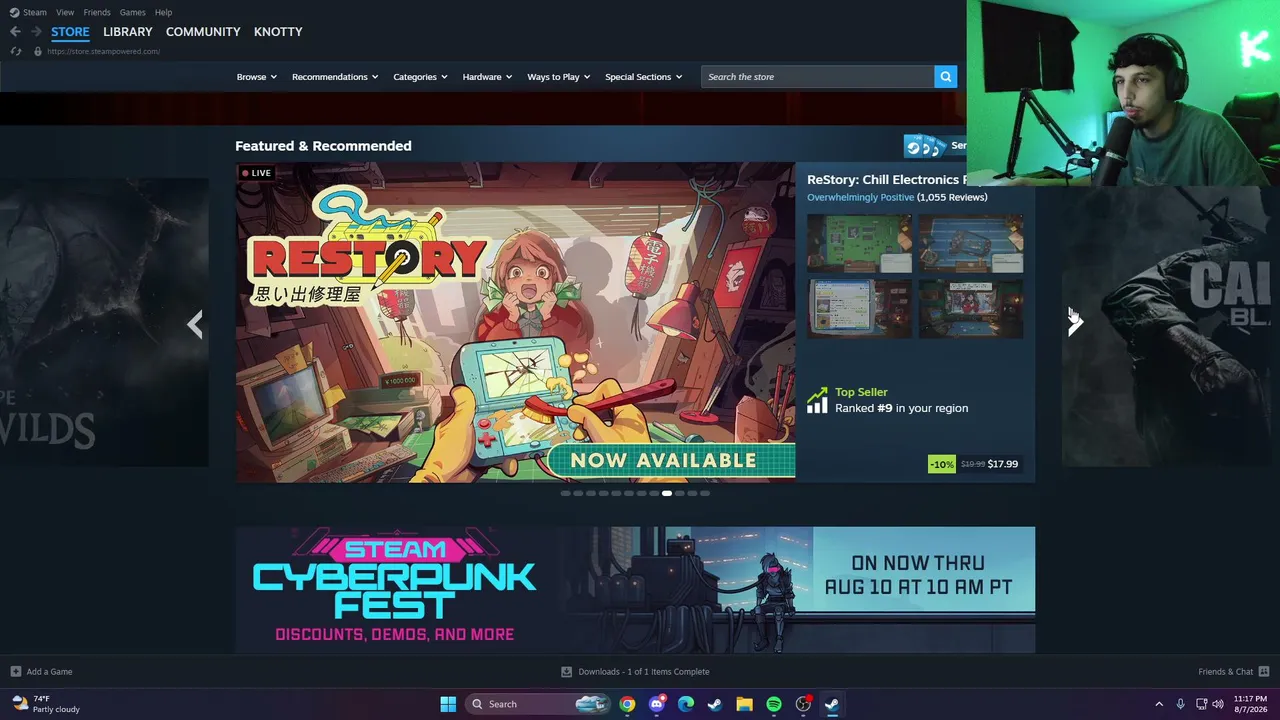Click the Overwhelmingly Positive review link
This screenshot has height=720, width=1280.
(x=861, y=197)
